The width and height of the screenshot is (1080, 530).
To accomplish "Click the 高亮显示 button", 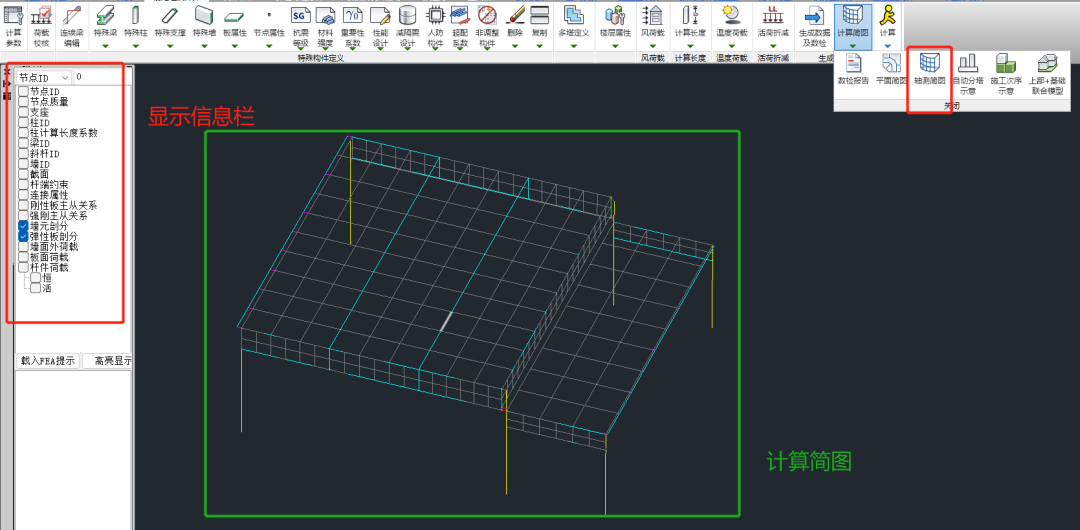I will click(x=107, y=360).
